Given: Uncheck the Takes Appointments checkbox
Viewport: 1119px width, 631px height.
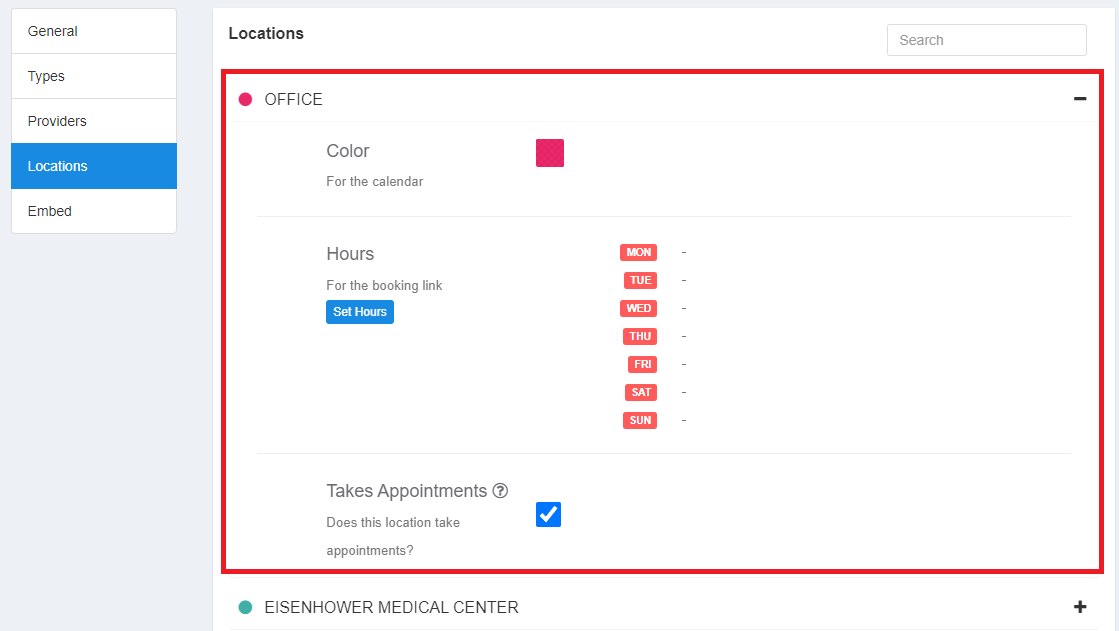Looking at the screenshot, I should coord(548,515).
